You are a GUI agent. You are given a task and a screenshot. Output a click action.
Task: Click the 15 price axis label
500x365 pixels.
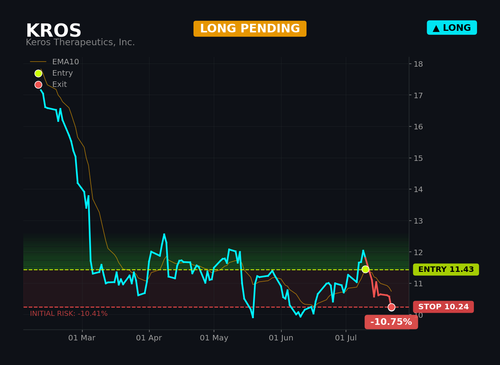[418, 158]
